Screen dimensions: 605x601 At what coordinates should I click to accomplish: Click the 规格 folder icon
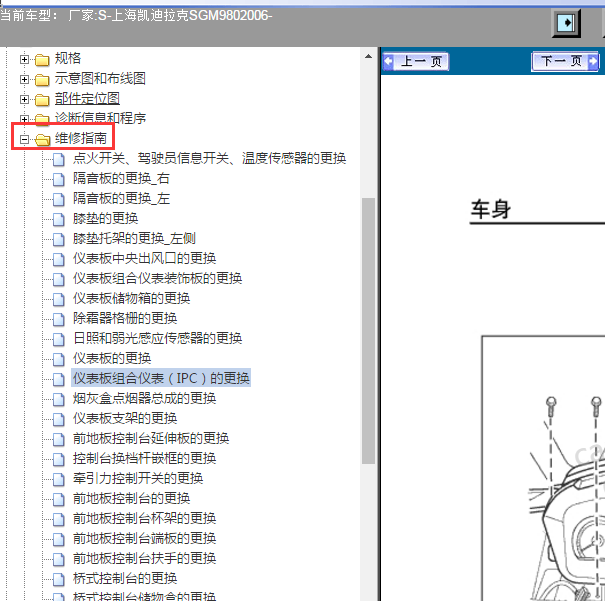pyautogui.click(x=42, y=60)
